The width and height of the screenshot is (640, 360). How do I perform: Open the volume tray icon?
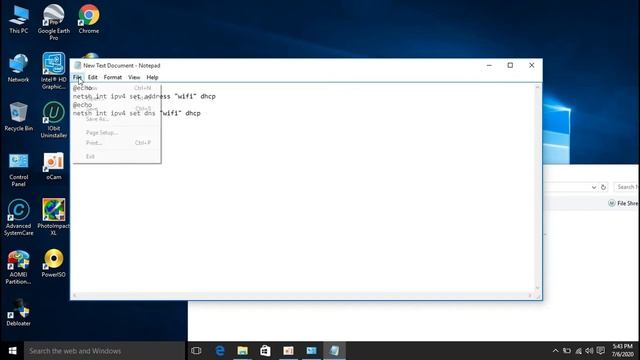coord(589,351)
